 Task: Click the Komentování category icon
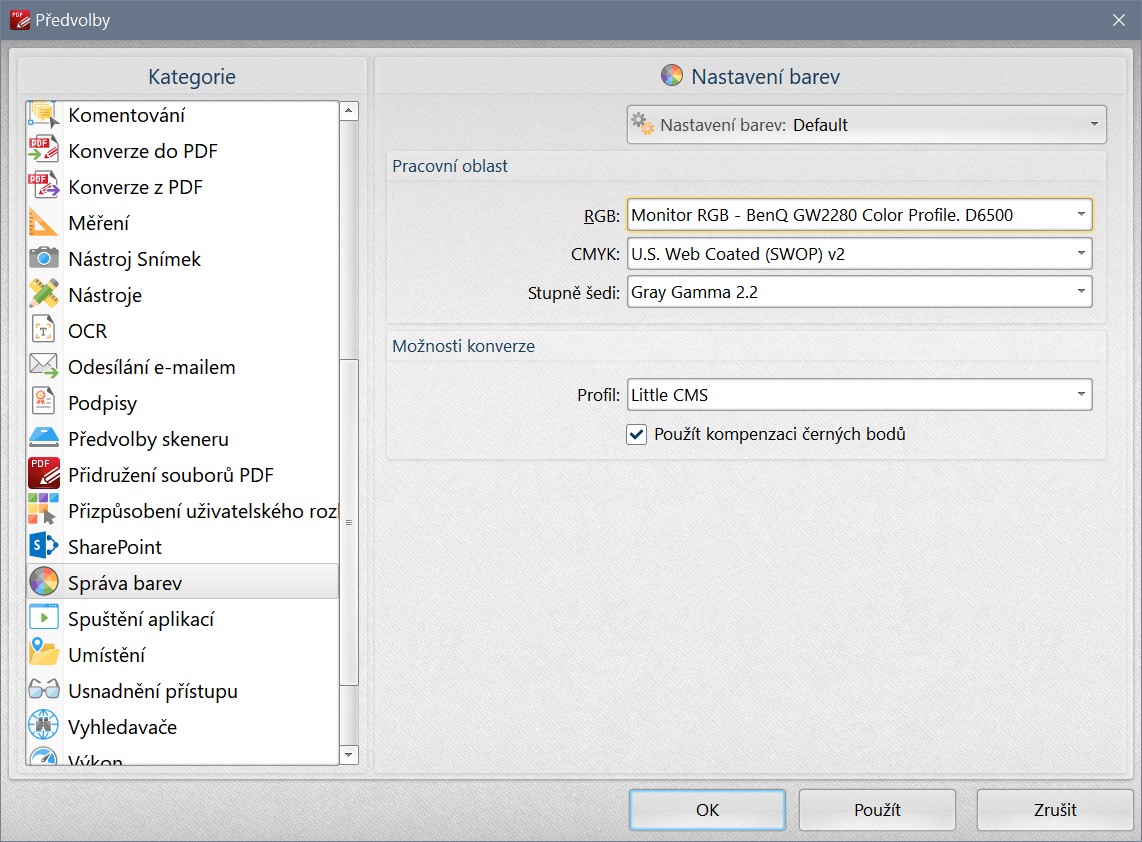44,115
